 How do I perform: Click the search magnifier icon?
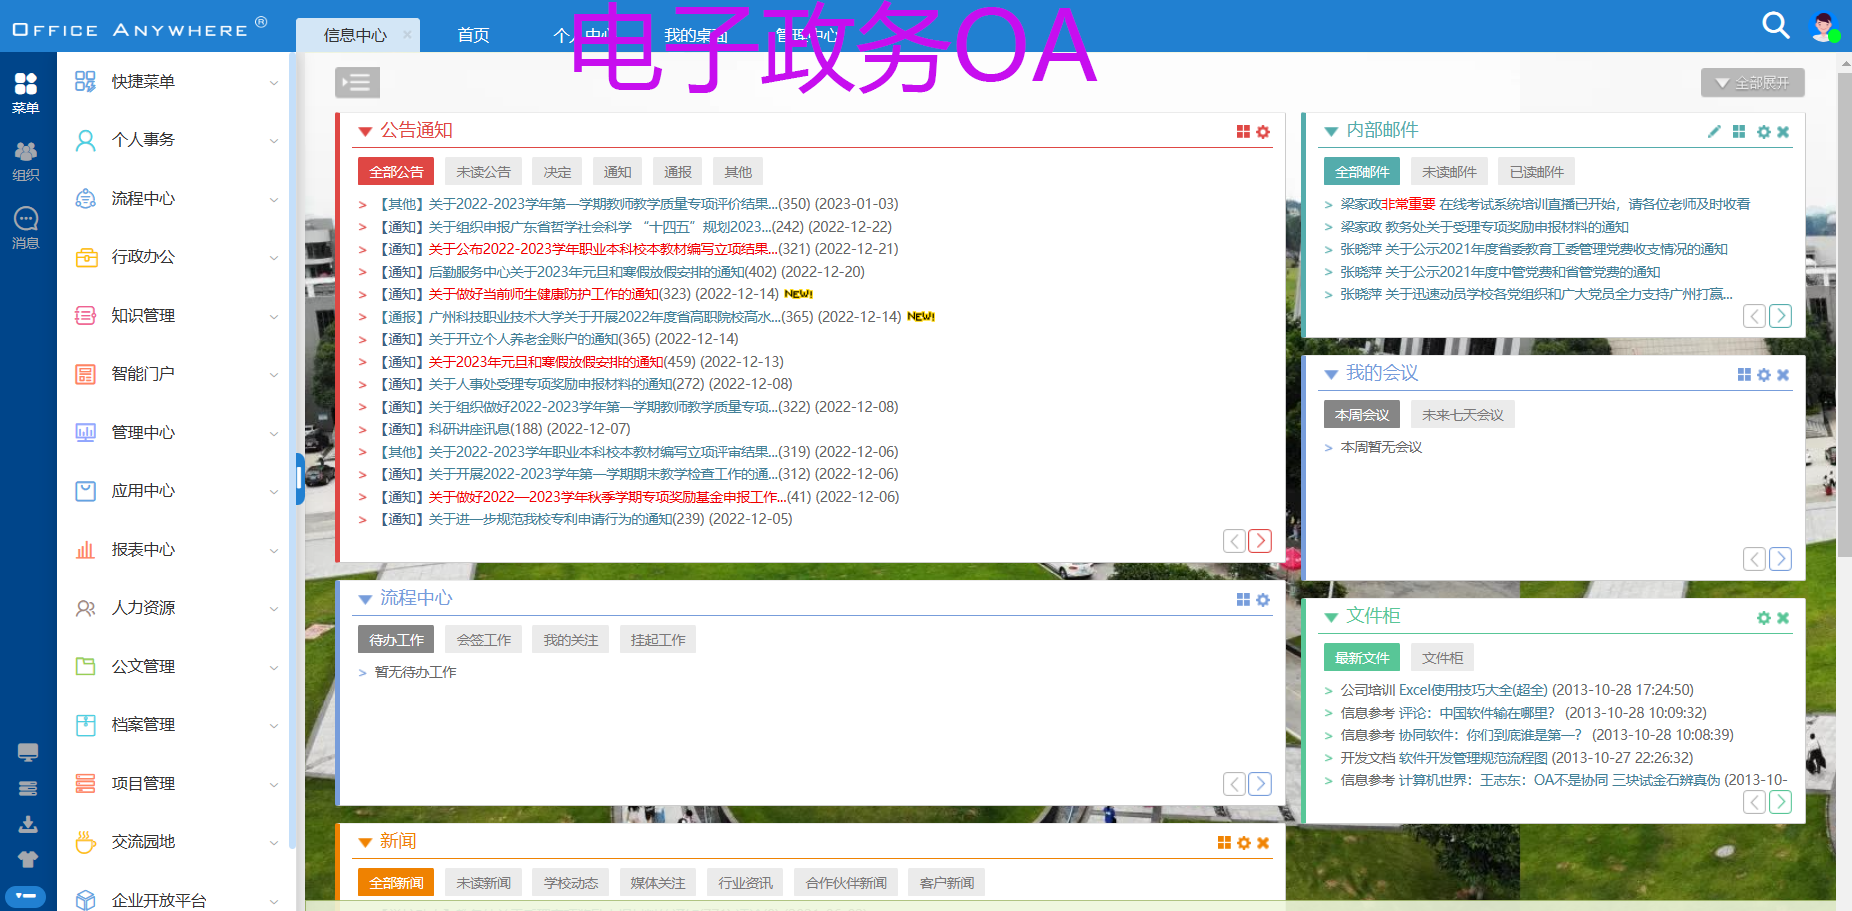point(1775,25)
